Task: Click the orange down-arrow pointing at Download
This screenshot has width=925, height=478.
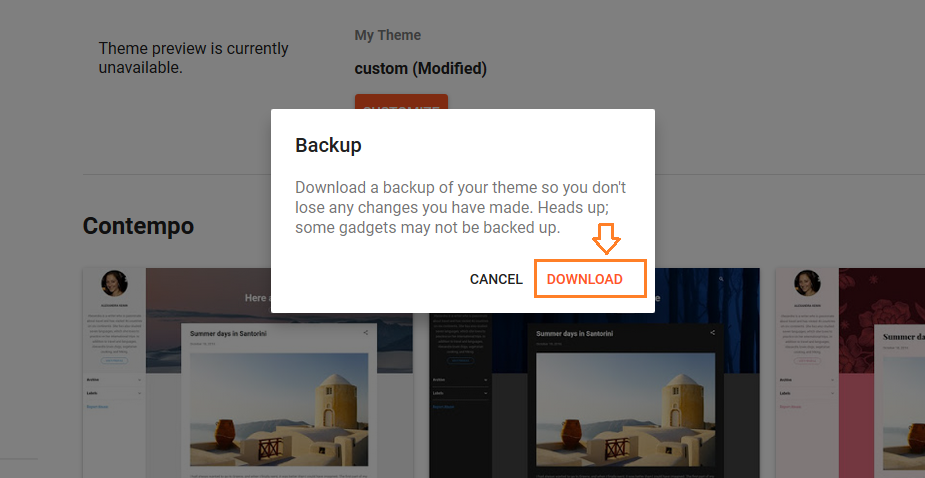Action: point(606,238)
